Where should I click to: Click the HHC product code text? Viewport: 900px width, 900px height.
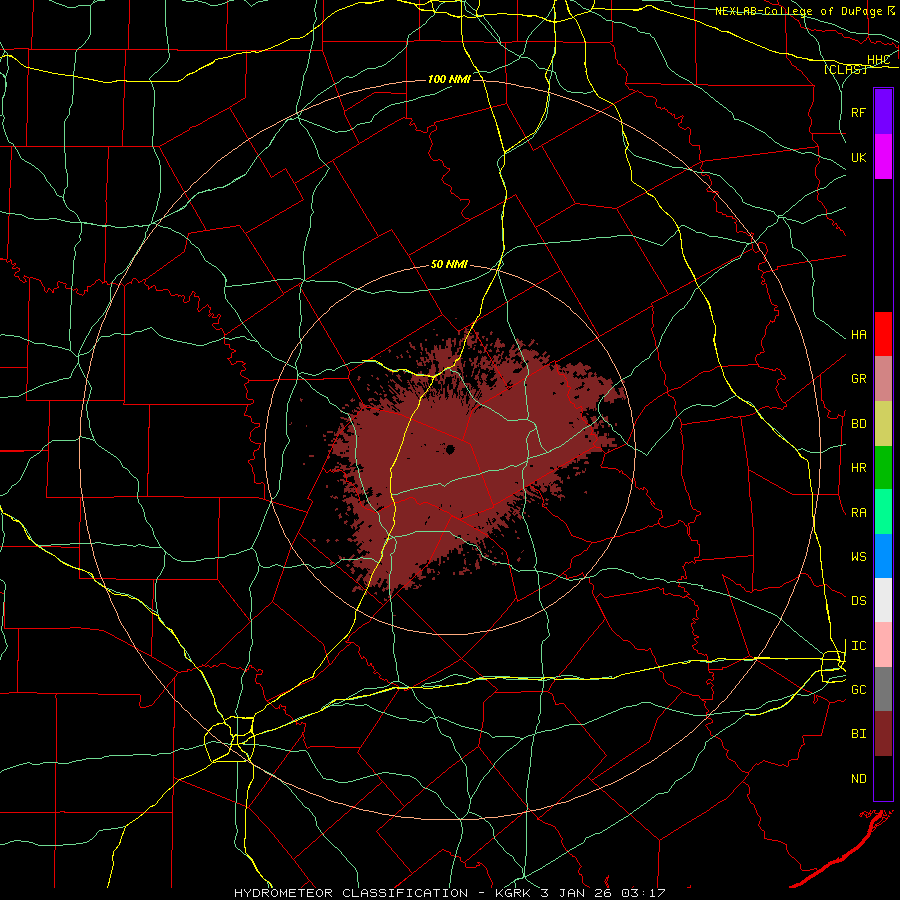pyautogui.click(x=878, y=60)
